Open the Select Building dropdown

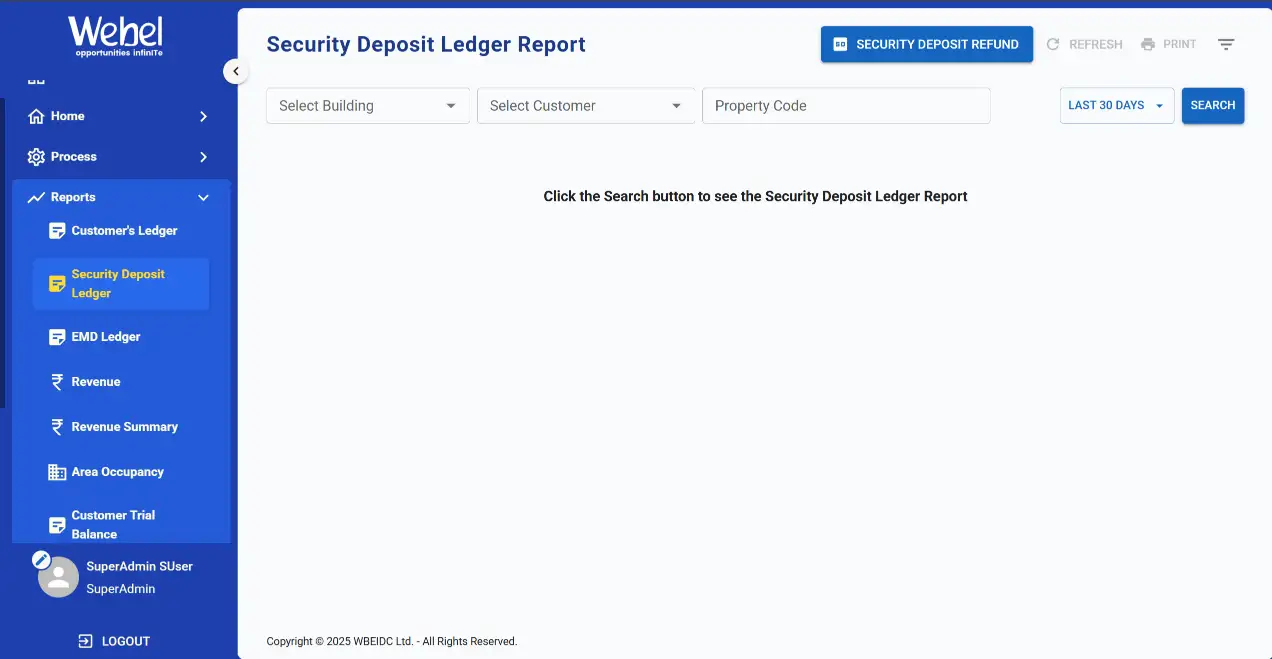367,106
